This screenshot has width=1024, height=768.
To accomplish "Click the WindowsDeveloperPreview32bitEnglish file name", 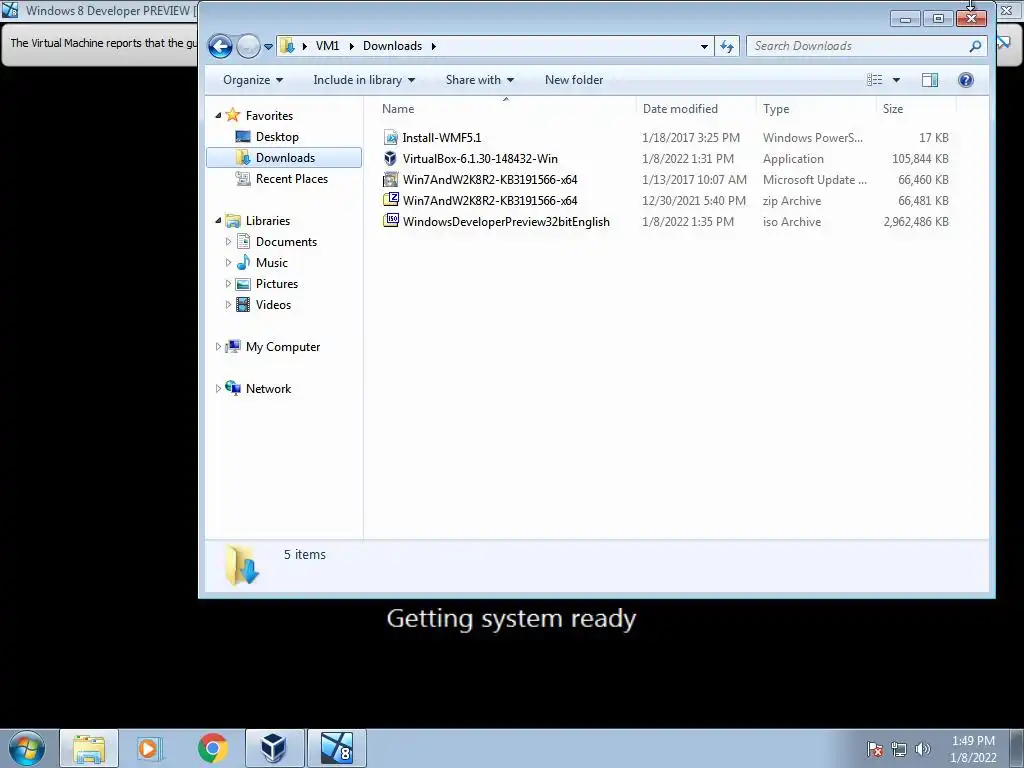I will coord(506,221).
